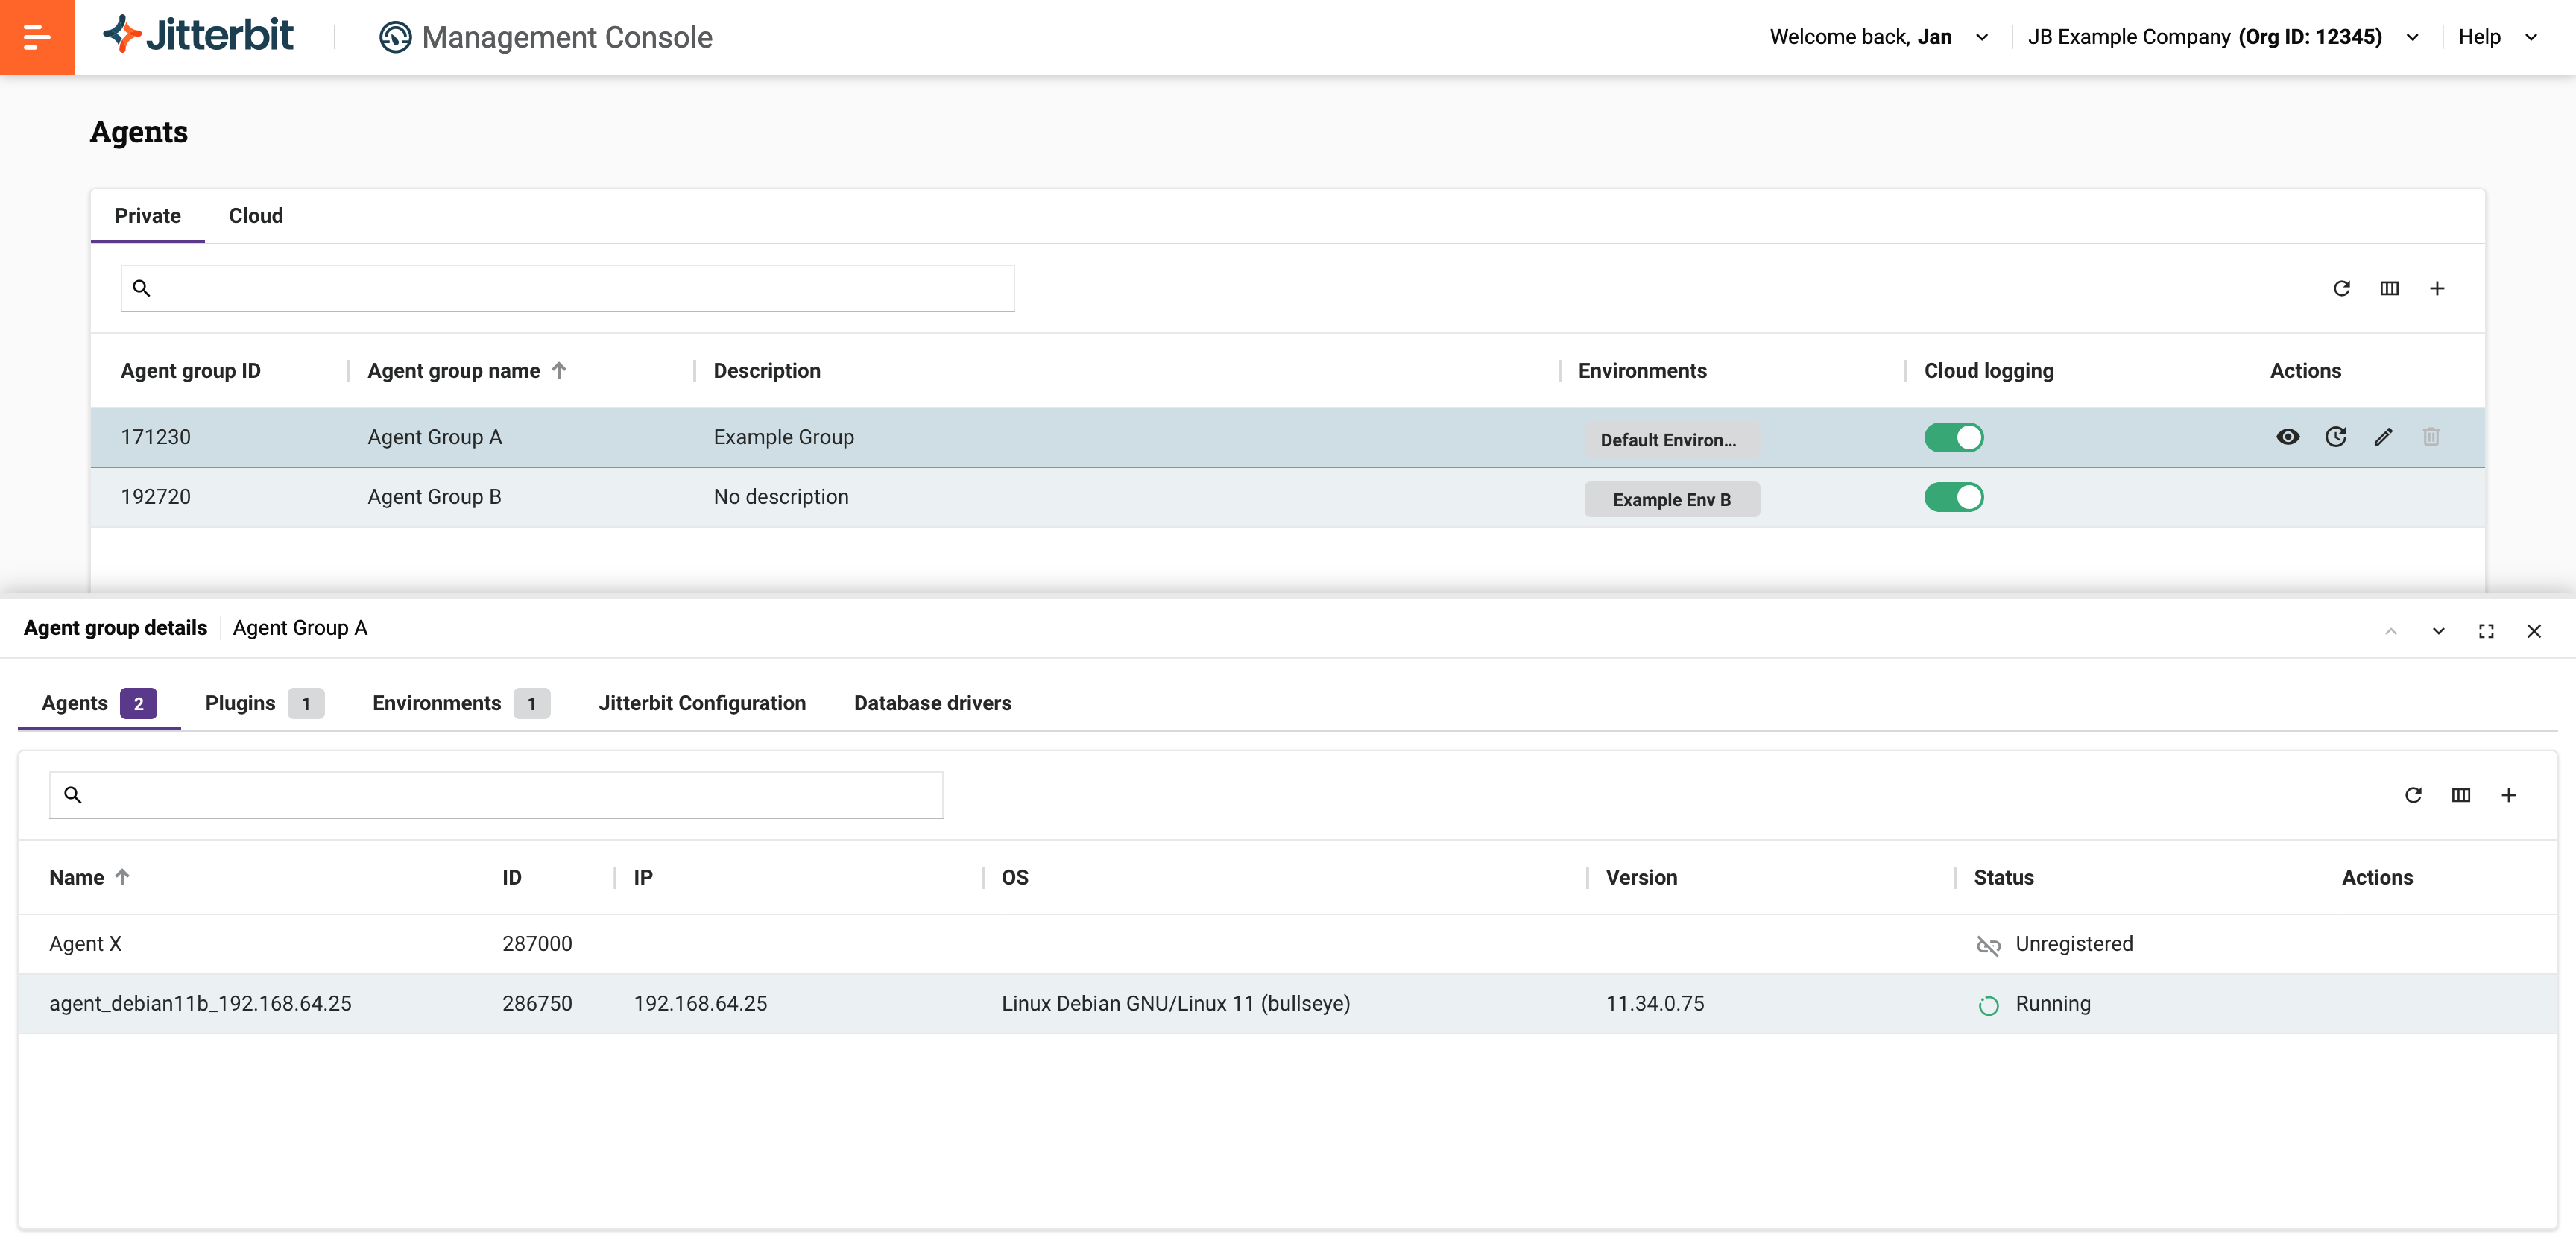Image resolution: width=2576 pixels, height=1249 pixels.
Task: Select Agent Group A name cell
Action: point(434,437)
